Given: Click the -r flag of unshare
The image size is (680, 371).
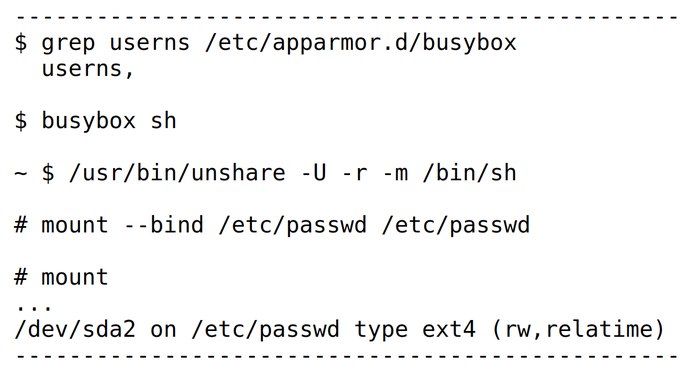Looking at the screenshot, I should pos(355,175).
